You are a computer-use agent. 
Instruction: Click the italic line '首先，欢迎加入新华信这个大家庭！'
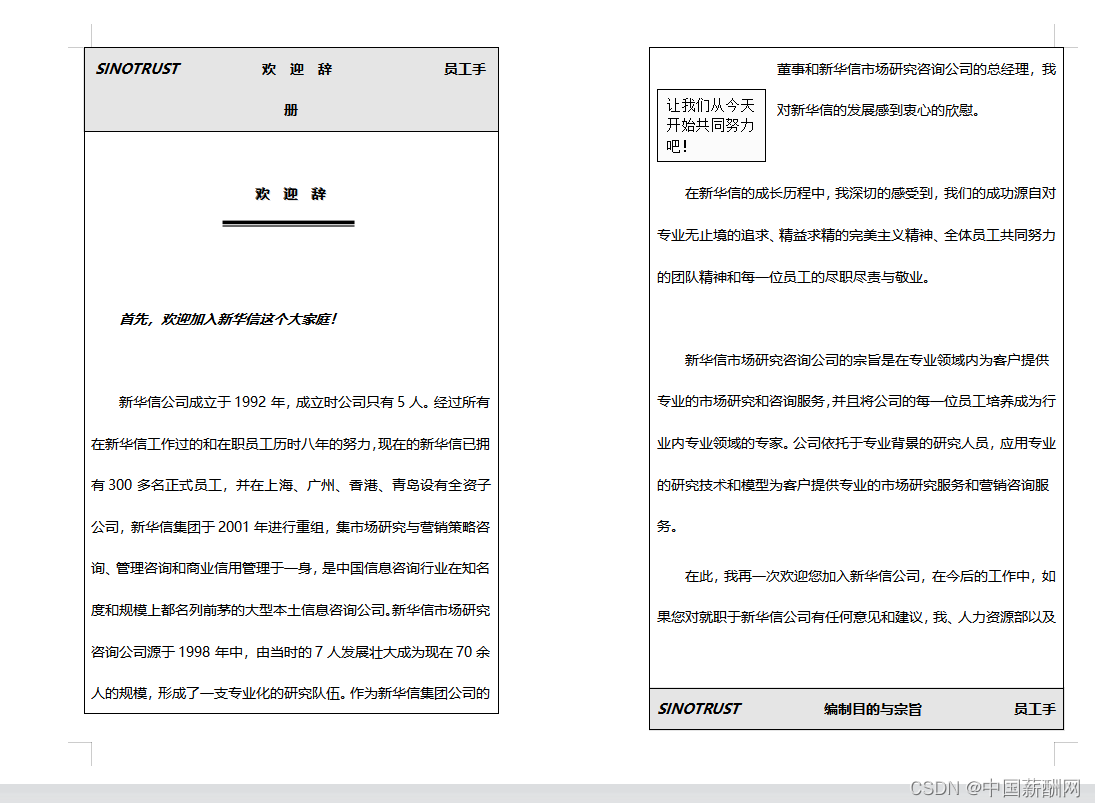228,319
